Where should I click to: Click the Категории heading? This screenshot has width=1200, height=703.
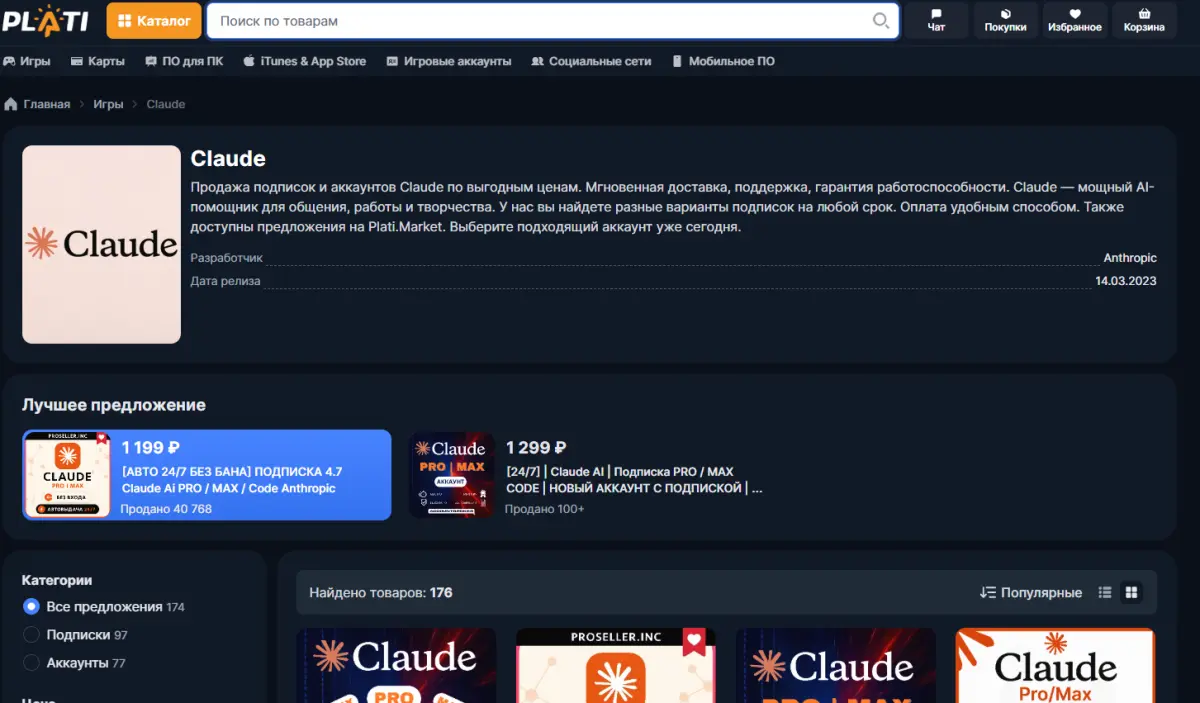pyautogui.click(x=57, y=580)
